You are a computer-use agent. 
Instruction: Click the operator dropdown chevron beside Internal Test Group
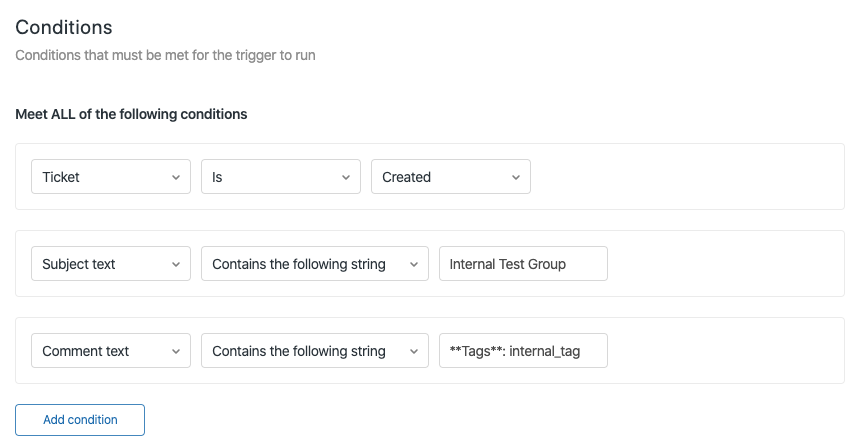coord(414,264)
